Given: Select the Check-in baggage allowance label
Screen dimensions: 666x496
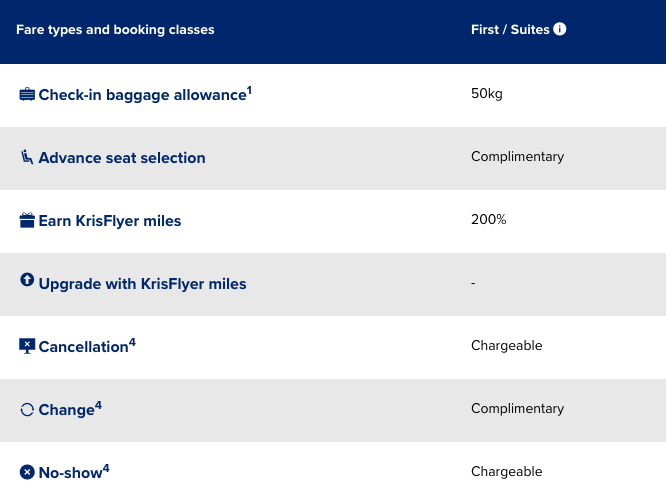Looking at the screenshot, I should (142, 95).
